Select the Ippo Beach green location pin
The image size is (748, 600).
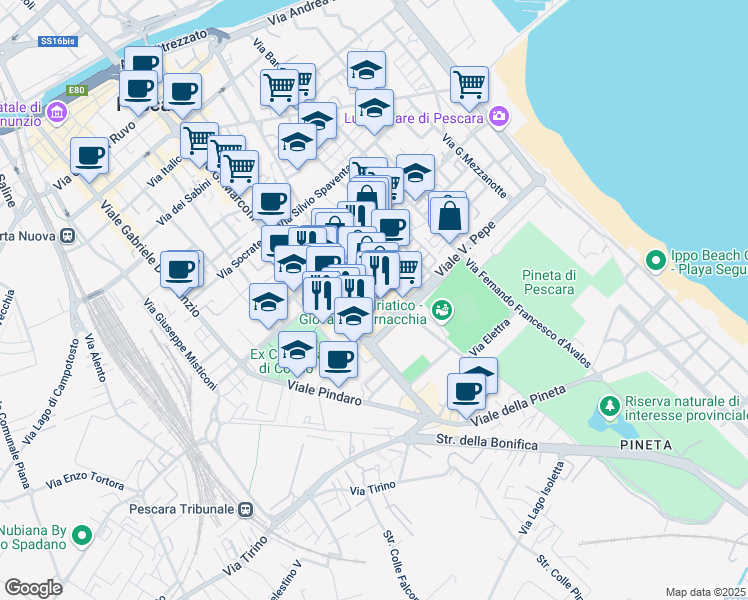(655, 261)
